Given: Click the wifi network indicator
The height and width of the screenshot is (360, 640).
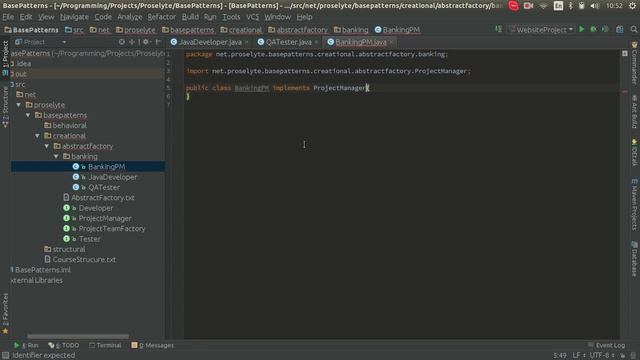Looking at the screenshot, I should [543, 6].
